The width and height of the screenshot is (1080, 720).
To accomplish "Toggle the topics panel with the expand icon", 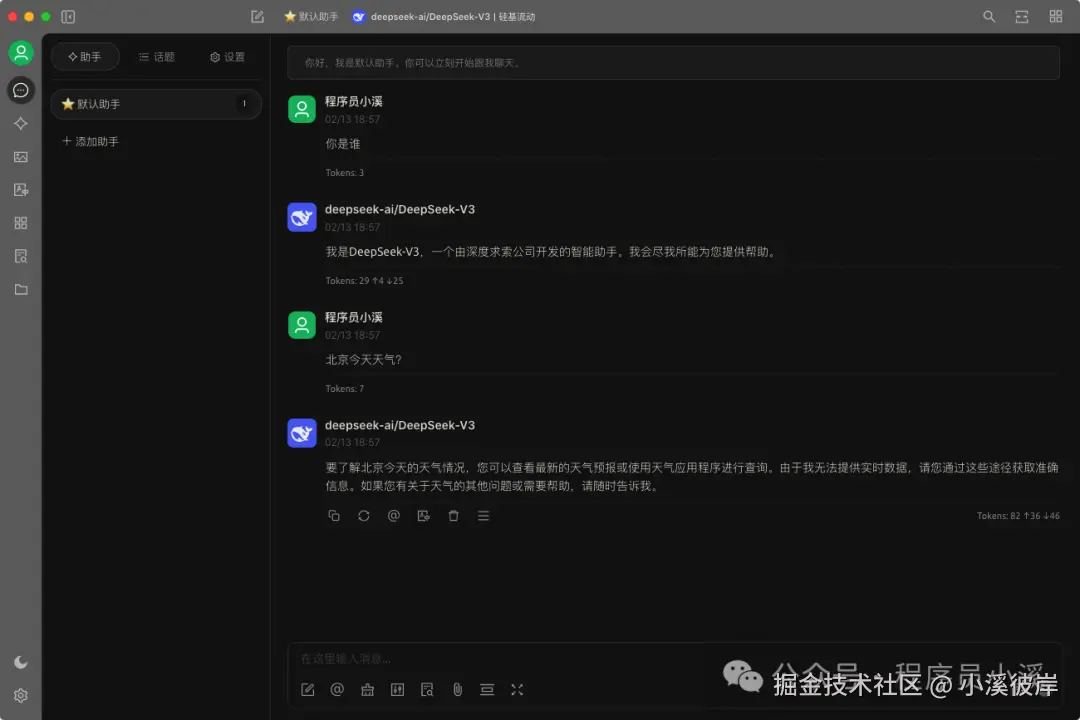I will click(x=1021, y=16).
